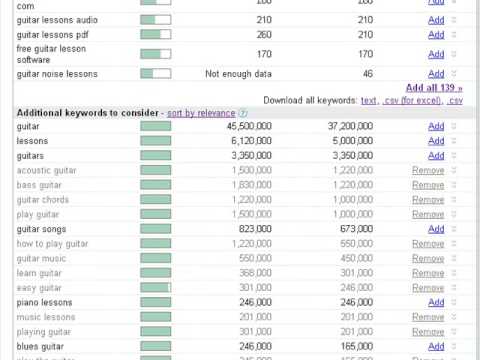Download all keywords as text
Image resolution: width=480 pixels, height=360 pixels.
[368, 100]
